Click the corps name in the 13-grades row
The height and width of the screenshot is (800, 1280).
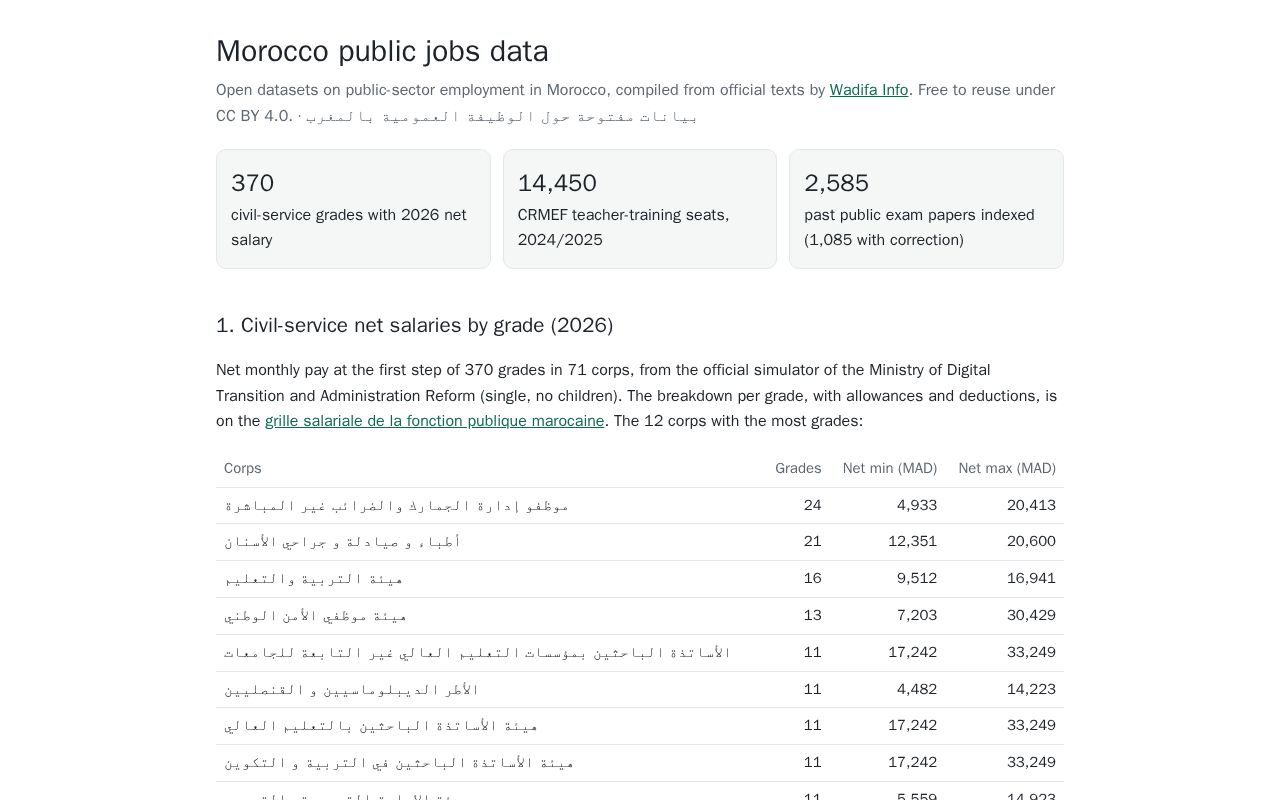click(x=315, y=615)
